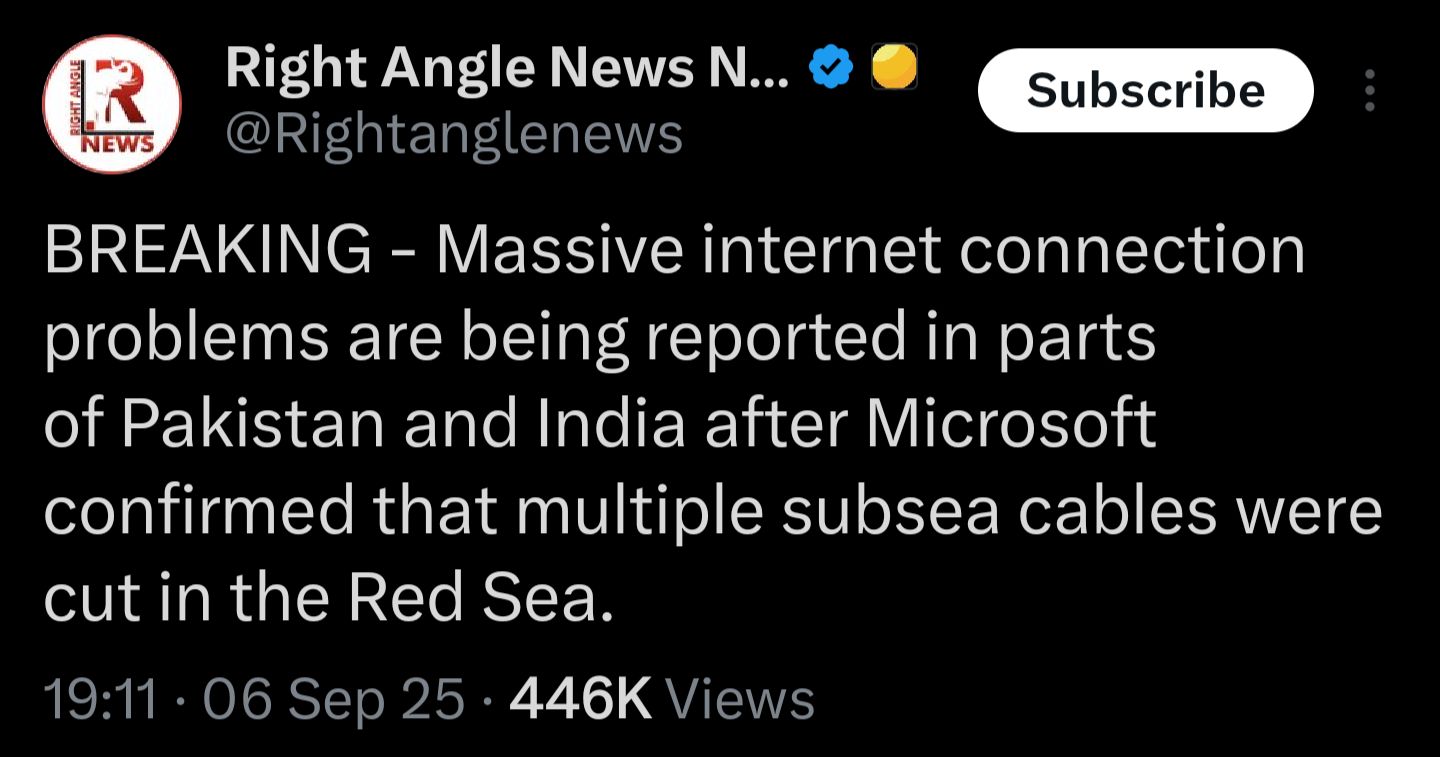The height and width of the screenshot is (757, 1440).
Task: Click the Views label beside 446K
Action: tap(739, 699)
